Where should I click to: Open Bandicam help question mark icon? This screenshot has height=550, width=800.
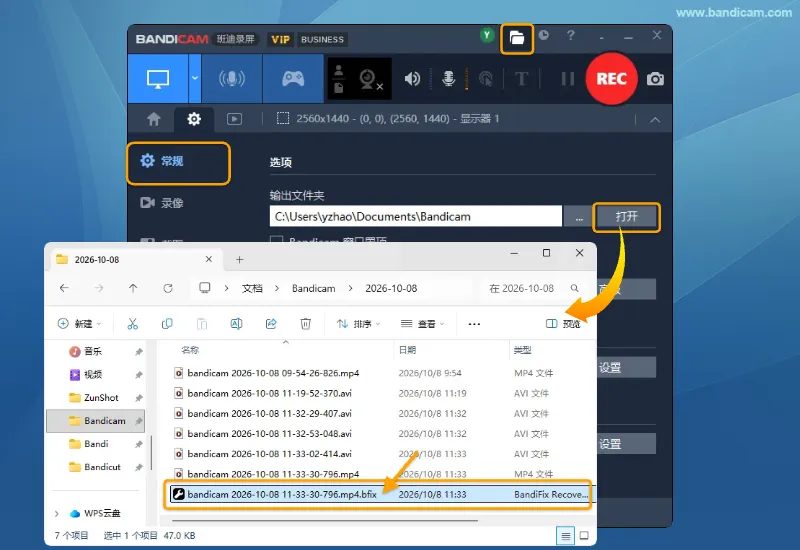pyautogui.click(x=571, y=35)
